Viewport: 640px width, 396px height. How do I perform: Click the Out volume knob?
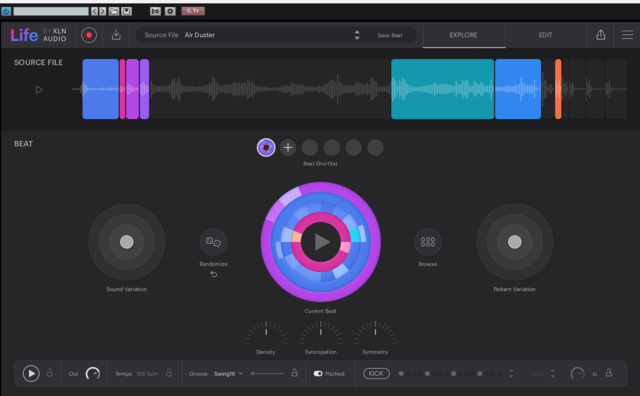coord(93,374)
